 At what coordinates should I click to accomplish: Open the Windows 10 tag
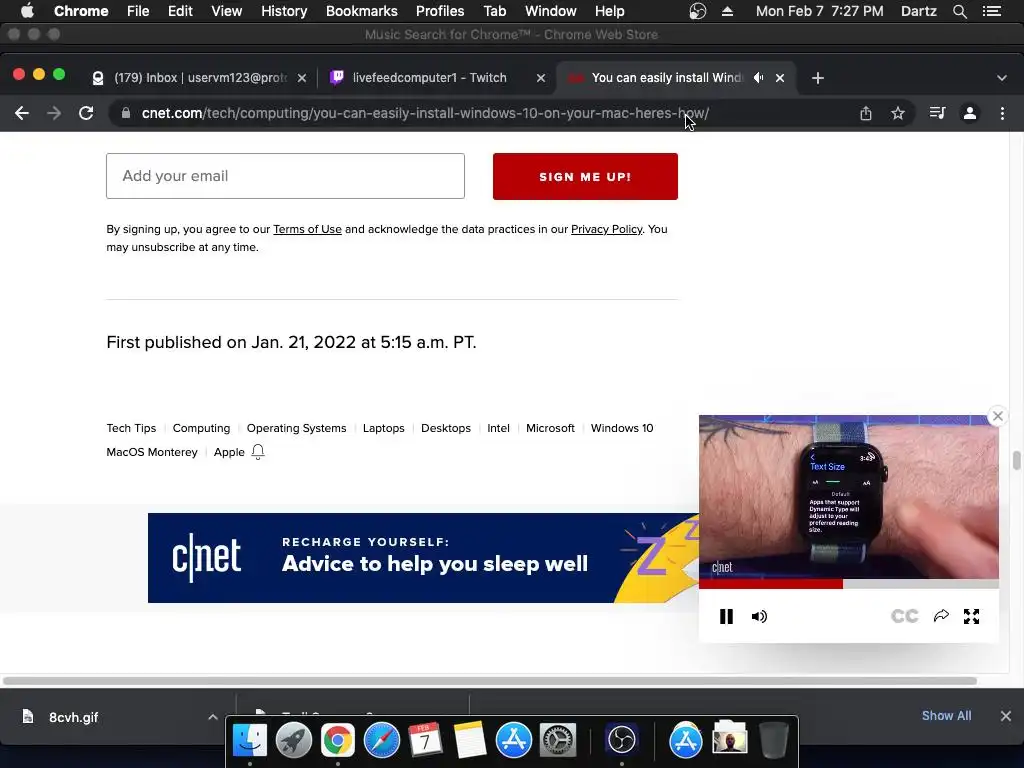622,428
